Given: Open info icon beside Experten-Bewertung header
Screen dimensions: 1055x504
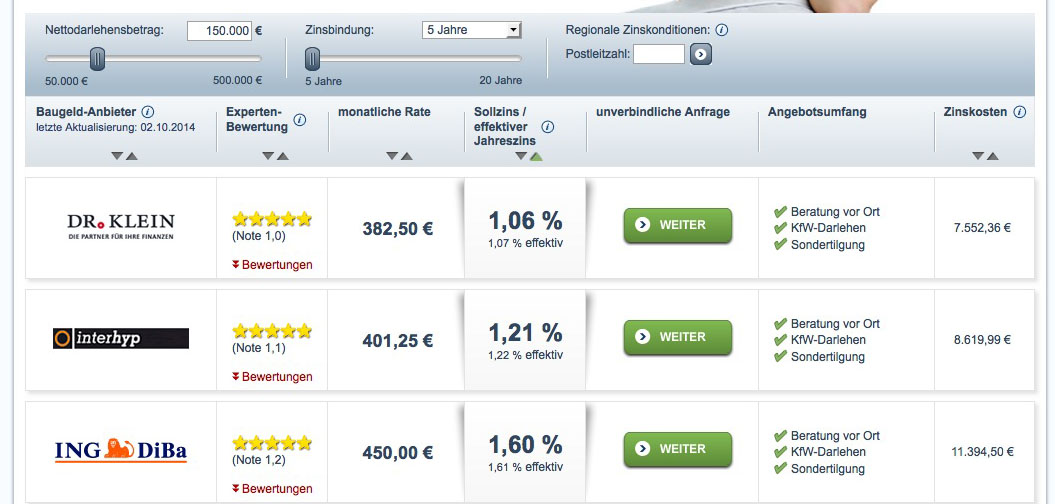Looking at the screenshot, I should 300,120.
